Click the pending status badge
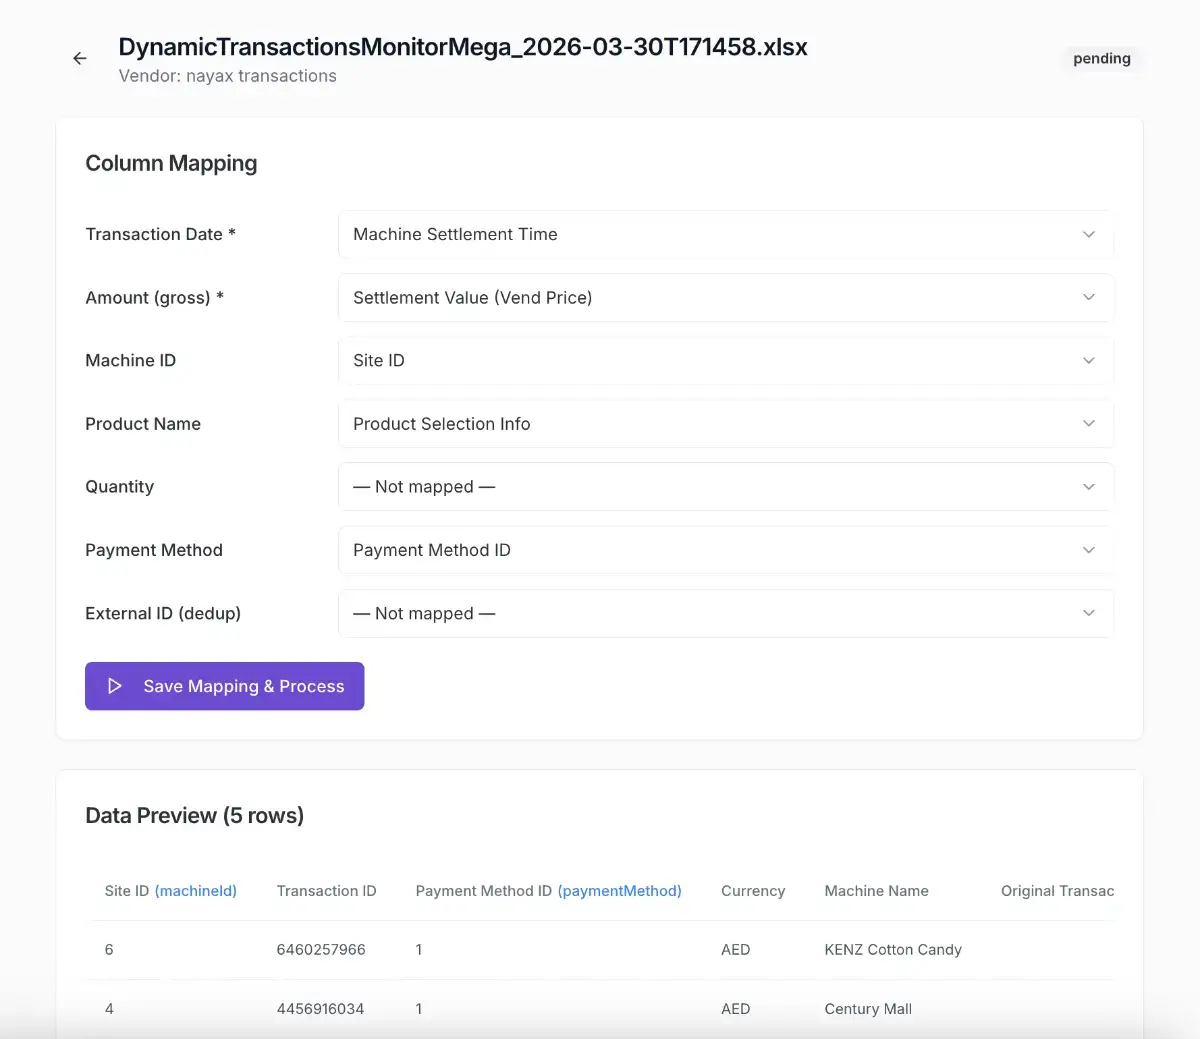This screenshot has width=1200, height=1039. [1102, 58]
